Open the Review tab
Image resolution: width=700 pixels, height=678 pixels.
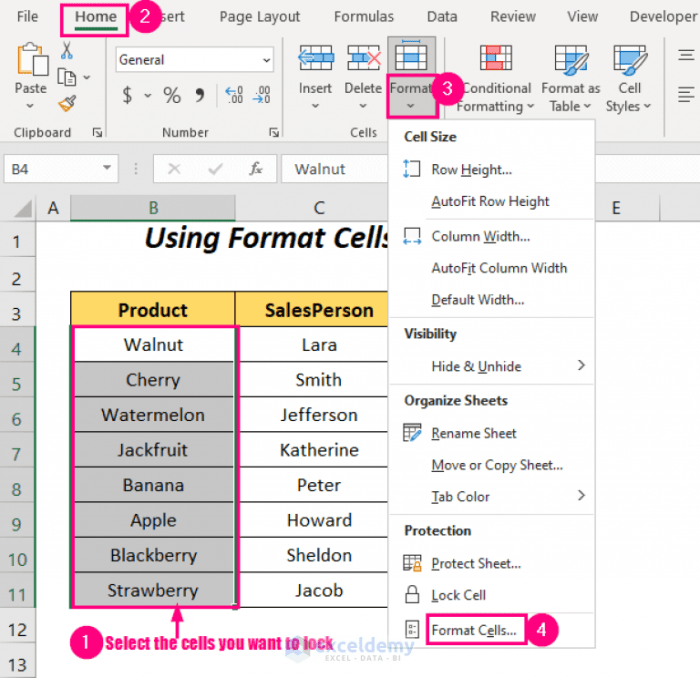(x=513, y=17)
